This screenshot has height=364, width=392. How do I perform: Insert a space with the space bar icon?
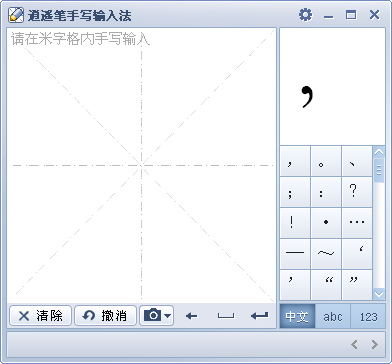click(226, 316)
